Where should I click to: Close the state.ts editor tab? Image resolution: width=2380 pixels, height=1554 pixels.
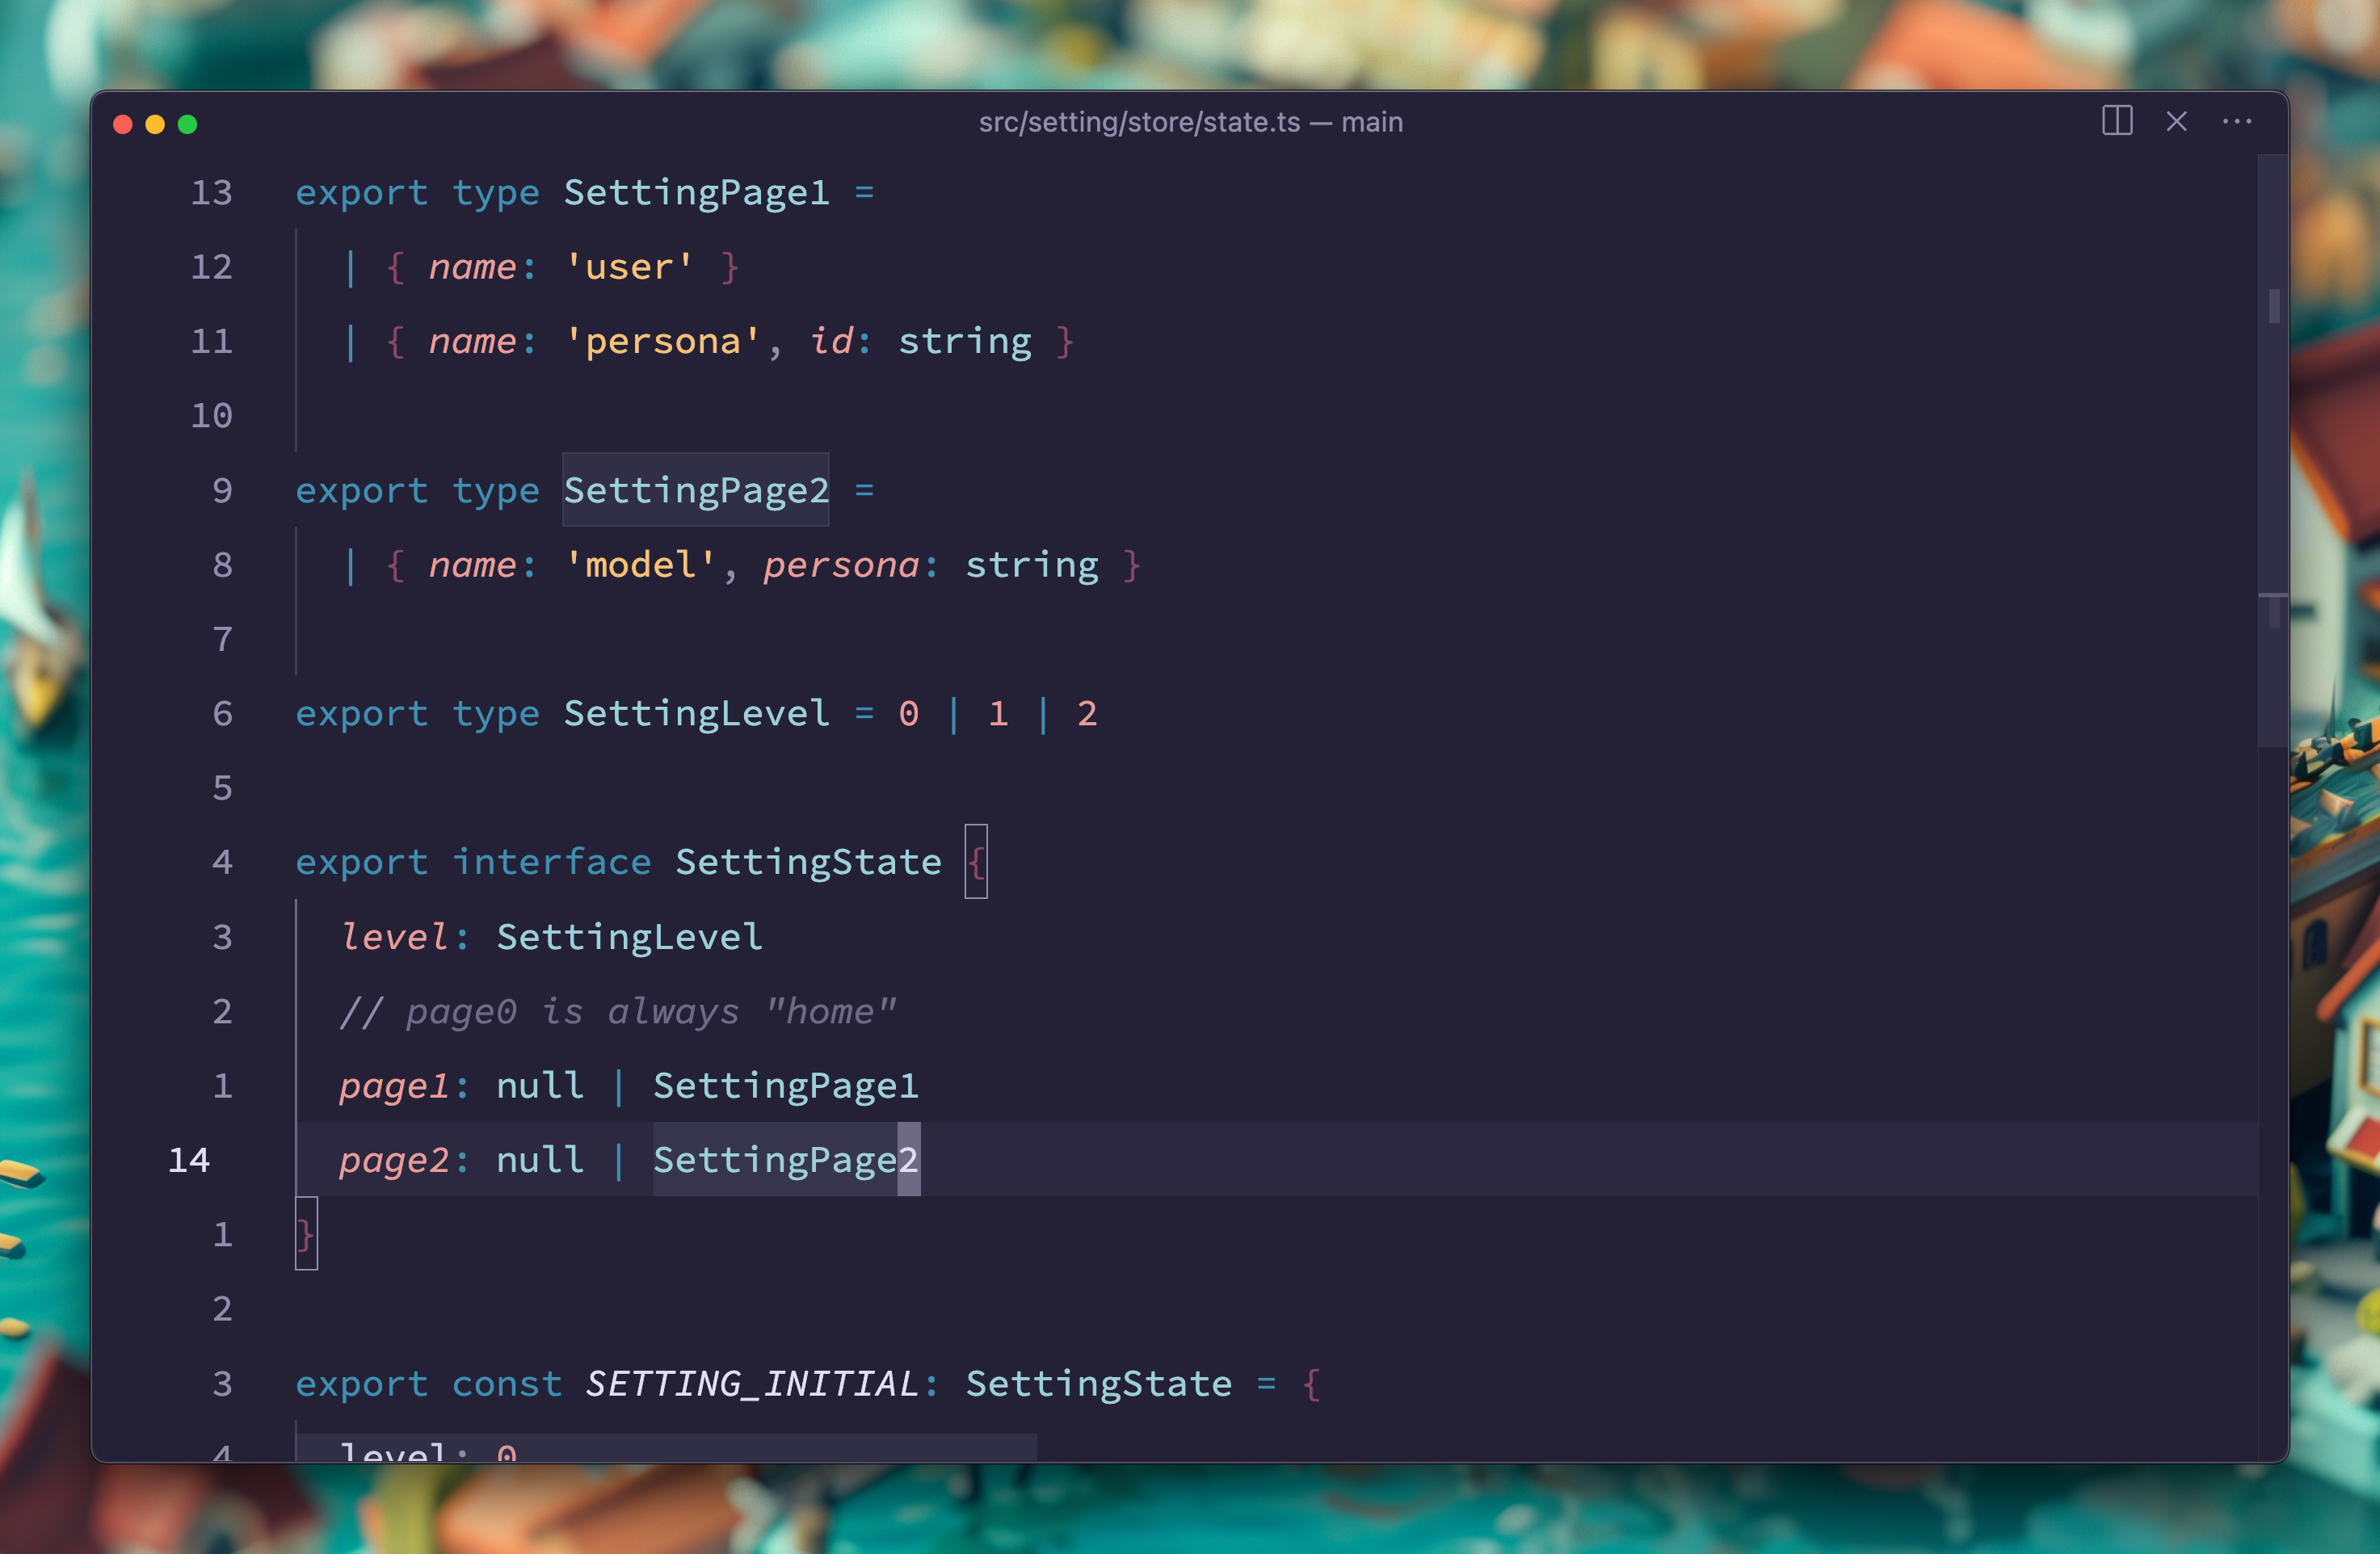[x=2176, y=121]
